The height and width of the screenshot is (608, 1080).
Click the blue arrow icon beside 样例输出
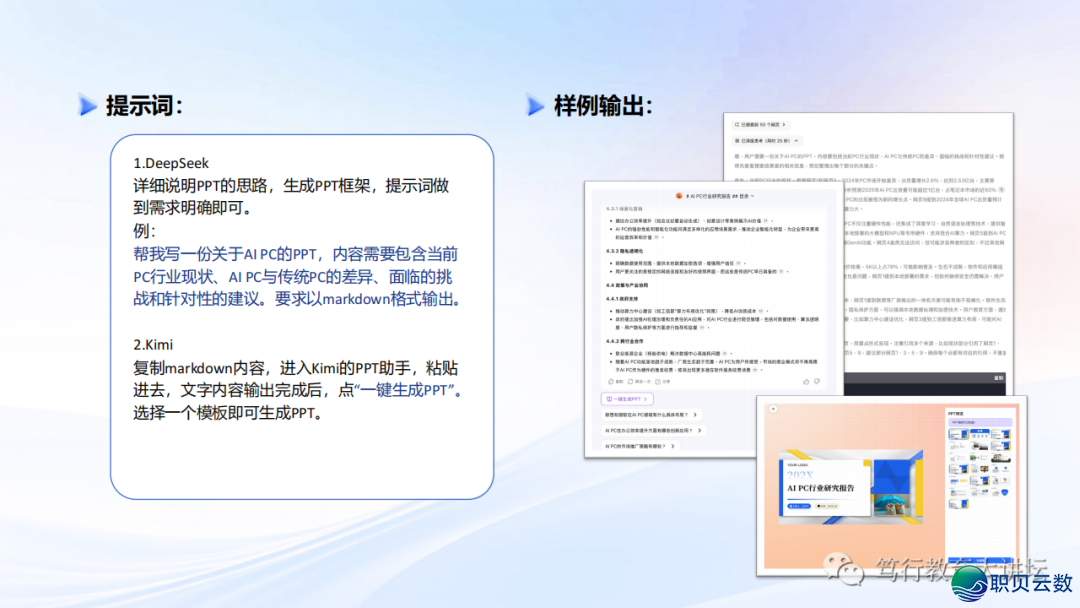[x=535, y=105]
